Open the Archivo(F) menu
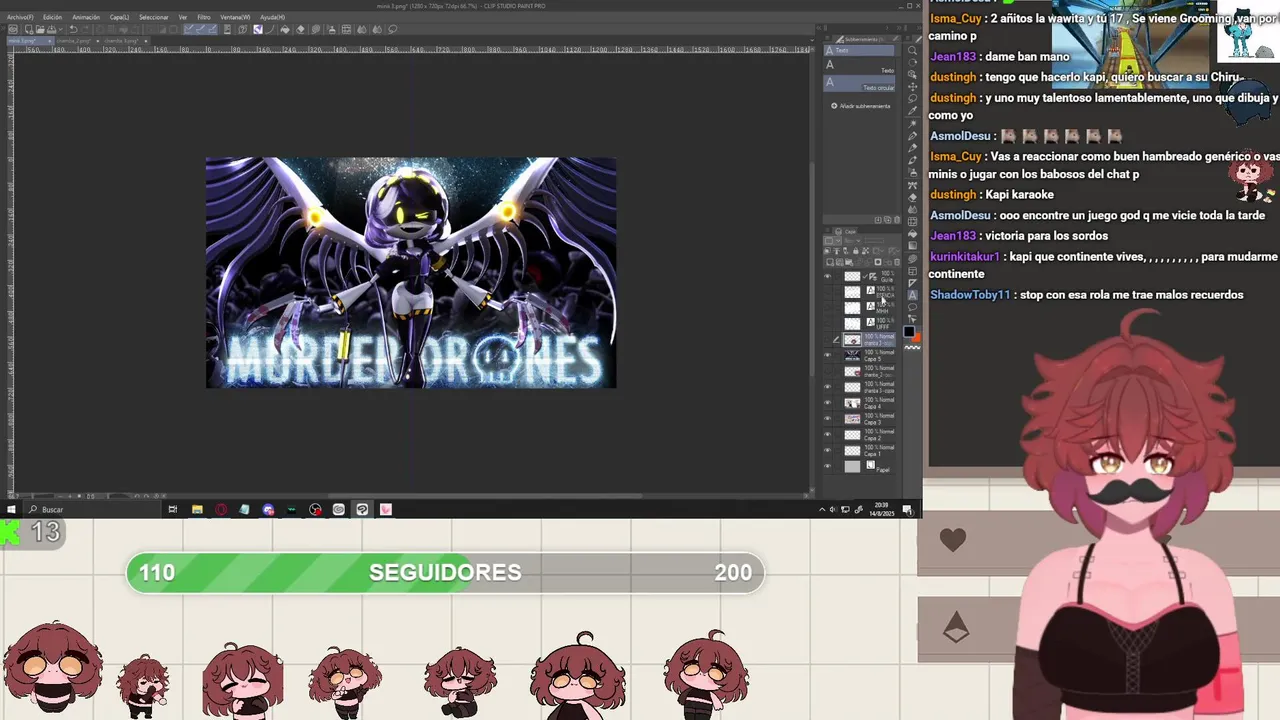1280x720 pixels. pyautogui.click(x=20, y=17)
